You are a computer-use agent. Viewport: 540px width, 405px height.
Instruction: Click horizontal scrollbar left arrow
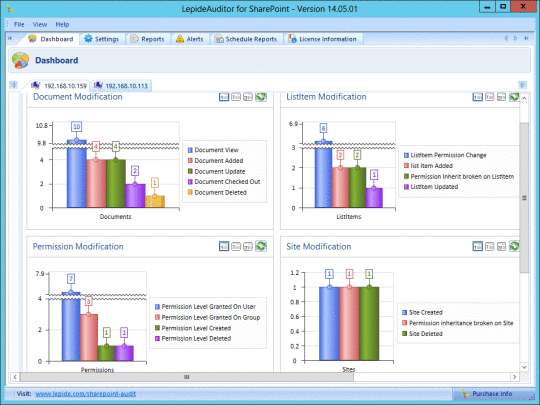(x=15, y=377)
